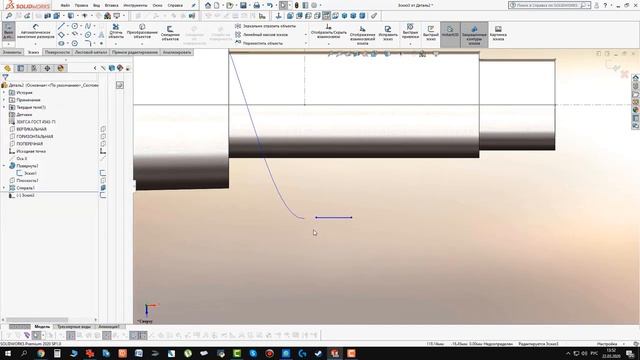Click Auto dimension (Автоматическое нанесение размеров)

point(36,31)
